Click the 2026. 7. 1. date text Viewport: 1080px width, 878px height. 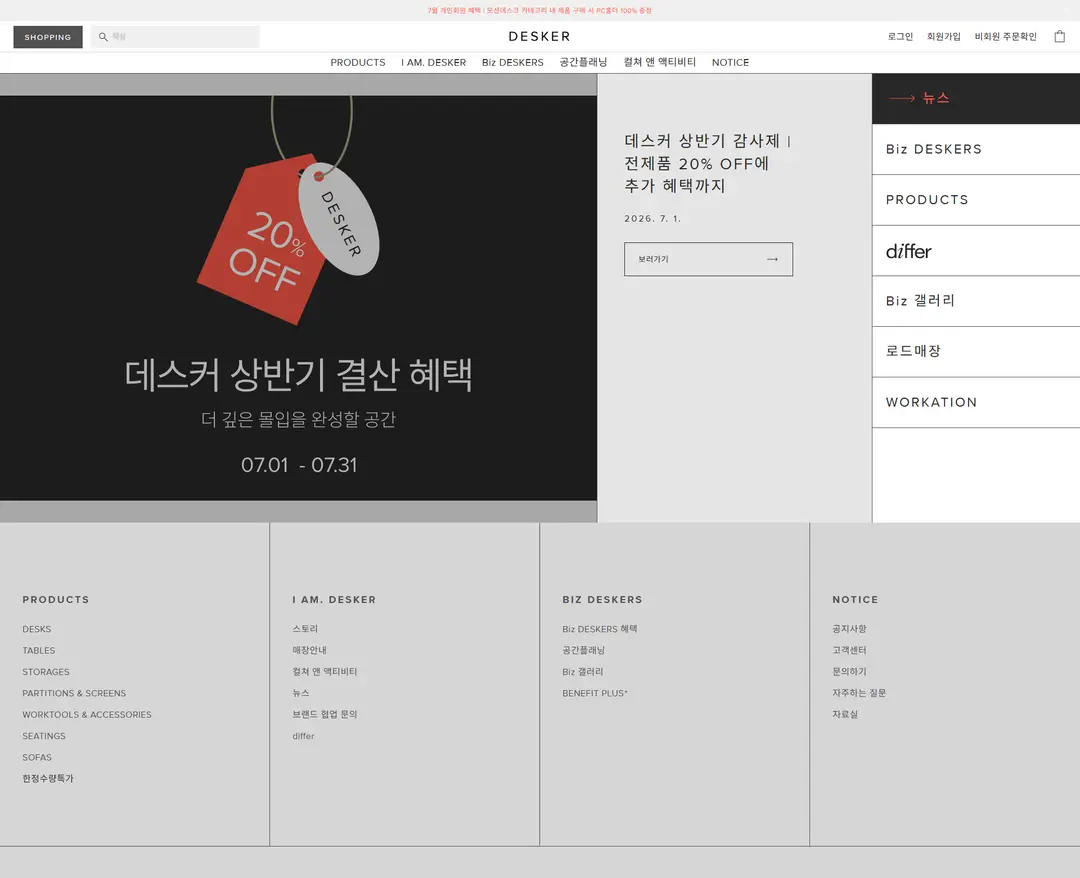coord(652,218)
